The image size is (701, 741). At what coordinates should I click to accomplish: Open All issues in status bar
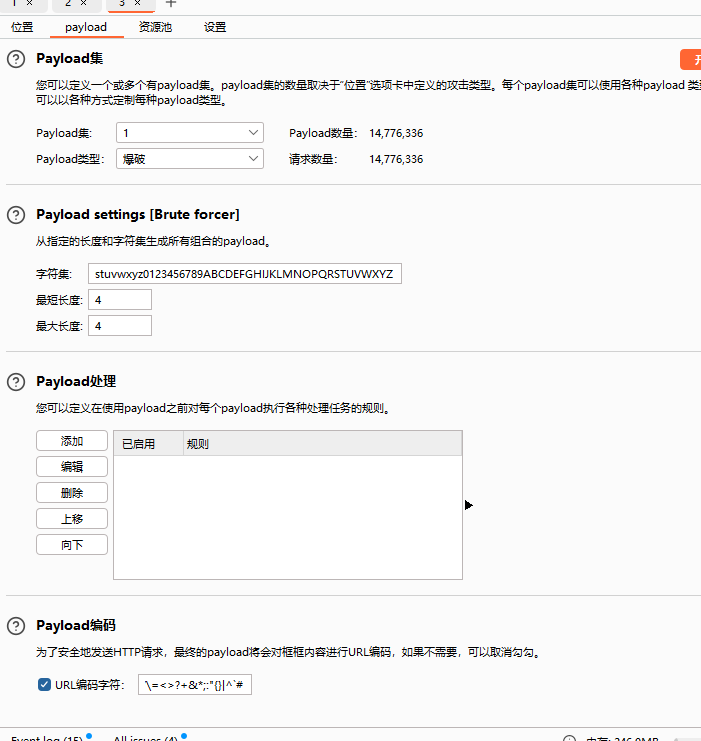tap(146, 738)
